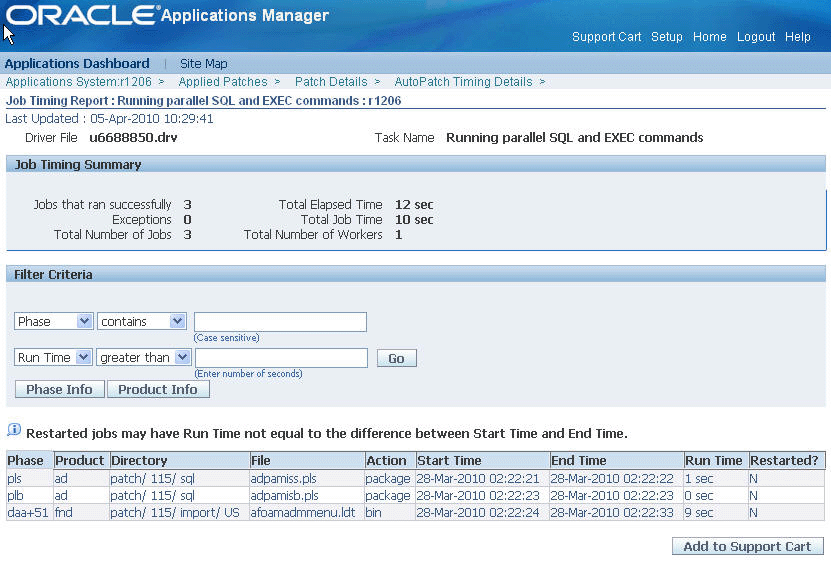Click the File column header
Screen dimensions: 831x564
coord(307,460)
